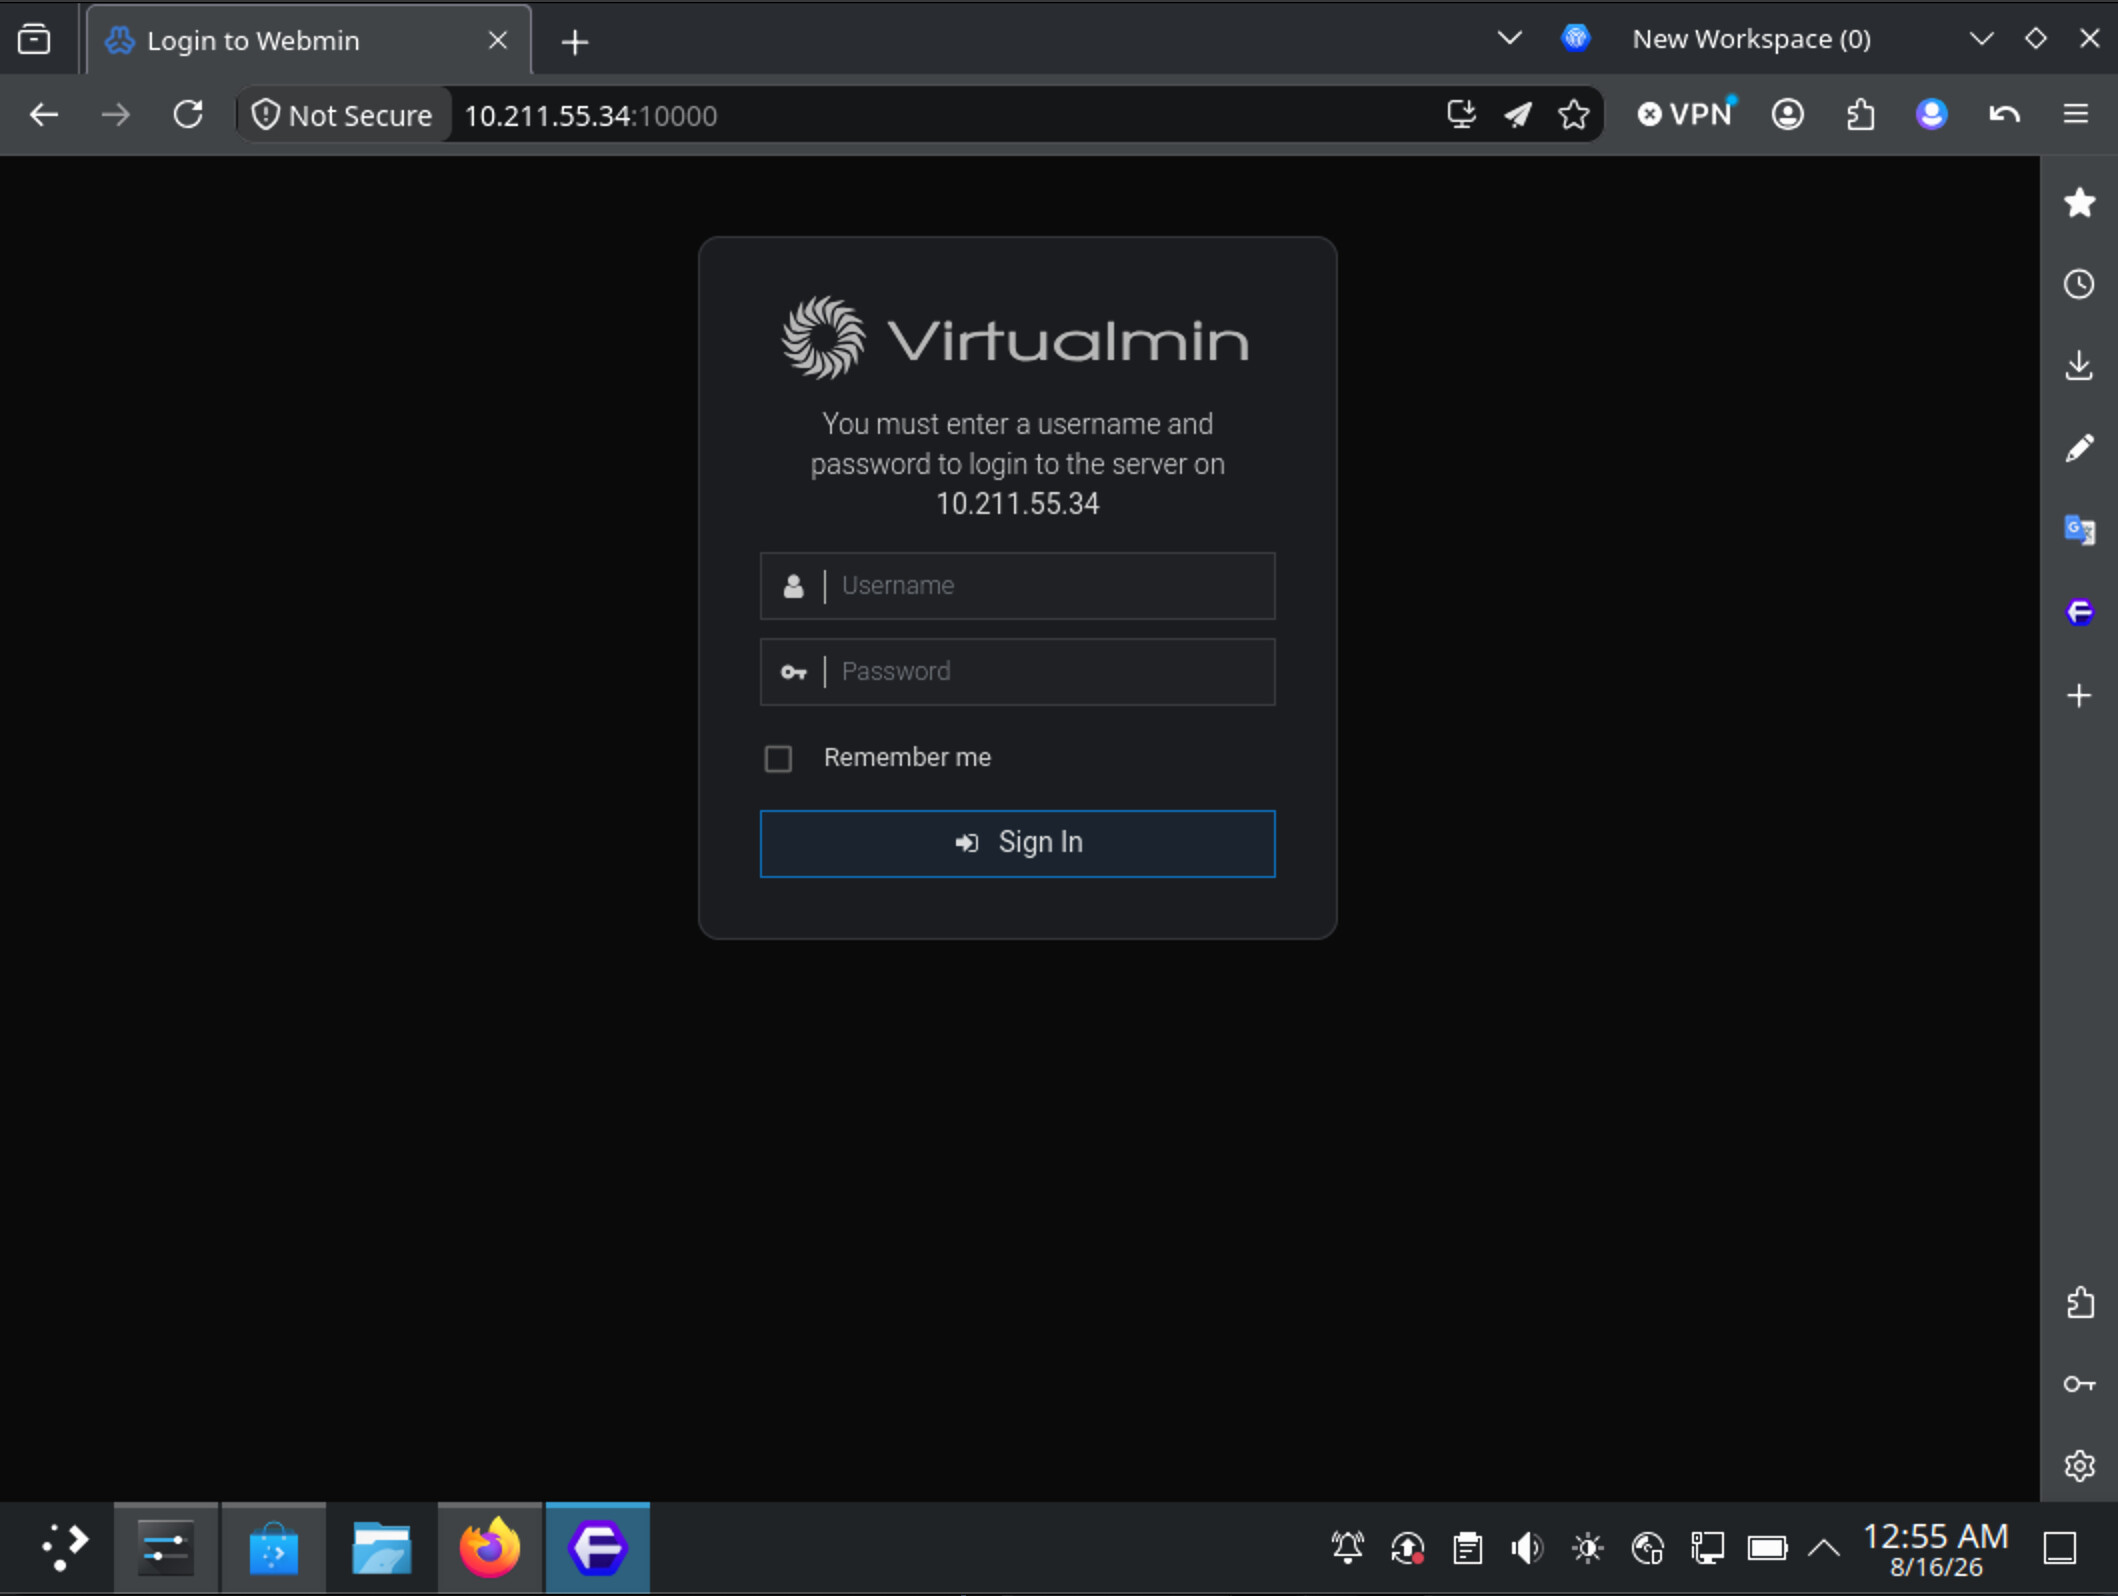The image size is (2118, 1596).
Task: Open sidebar settings gear
Action: click(2079, 1467)
